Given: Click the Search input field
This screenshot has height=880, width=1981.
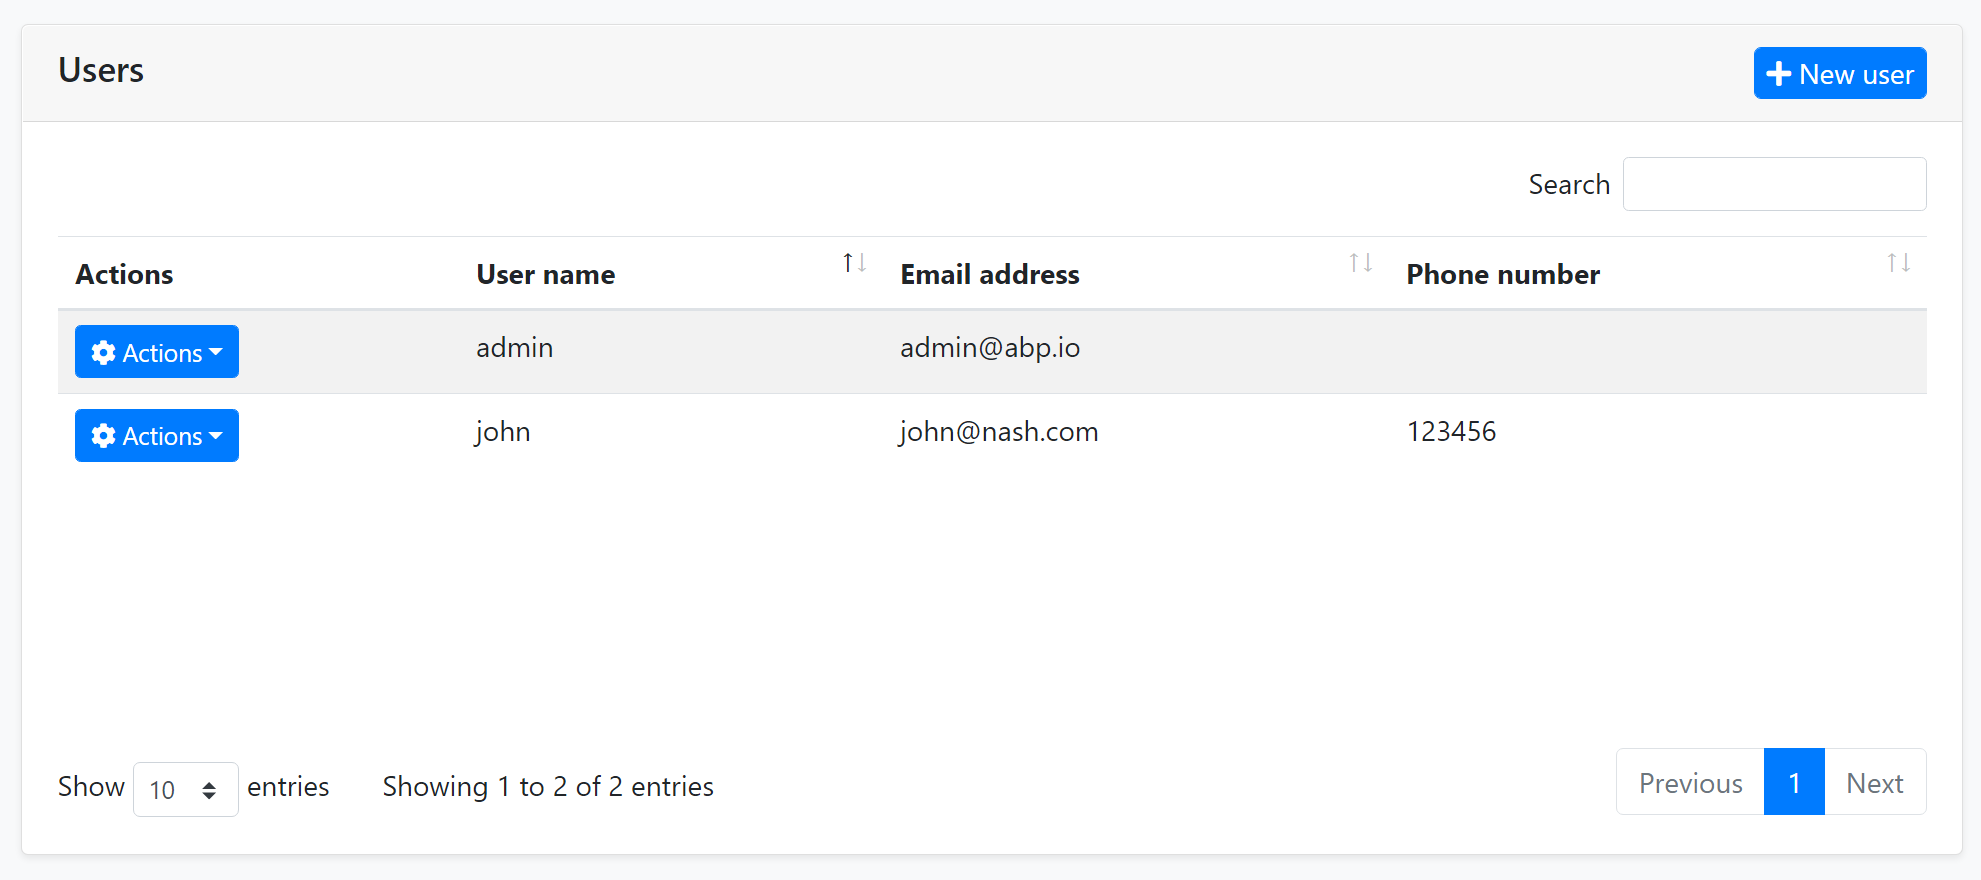Looking at the screenshot, I should 1774,184.
